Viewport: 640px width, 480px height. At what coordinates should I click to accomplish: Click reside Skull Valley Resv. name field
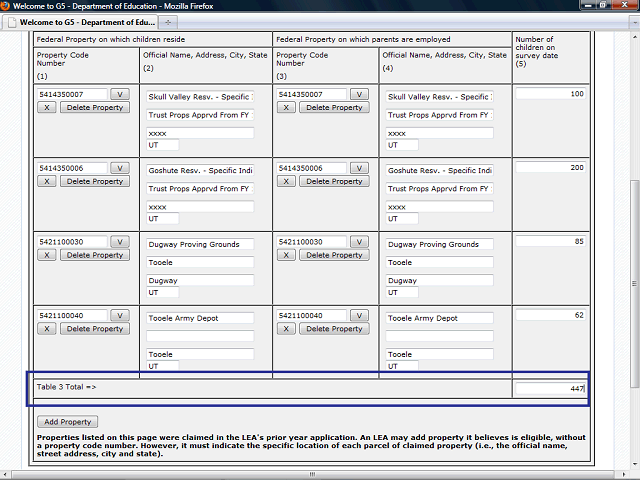click(x=200, y=97)
